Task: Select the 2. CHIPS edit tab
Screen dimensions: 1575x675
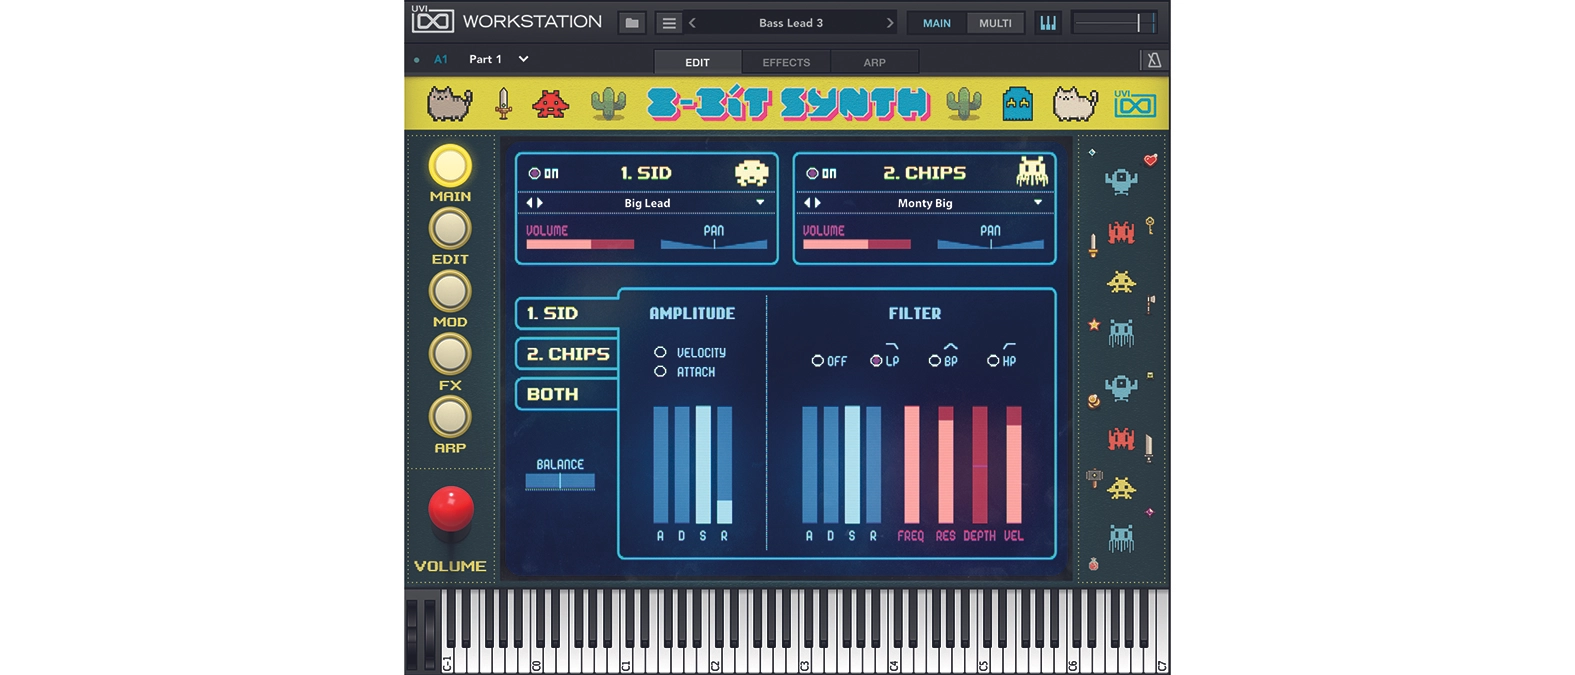Action: pos(566,354)
